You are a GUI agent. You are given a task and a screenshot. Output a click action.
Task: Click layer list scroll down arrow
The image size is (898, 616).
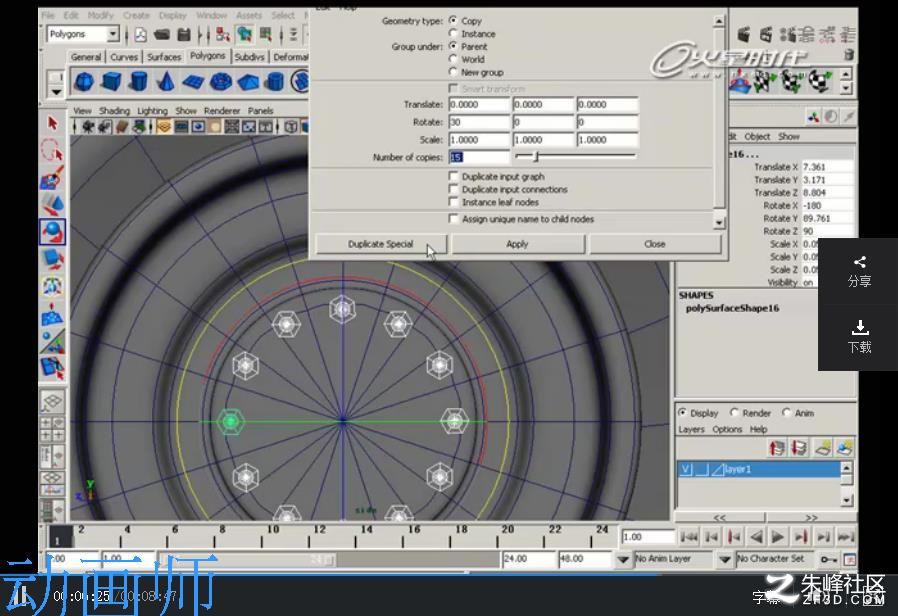(848, 500)
